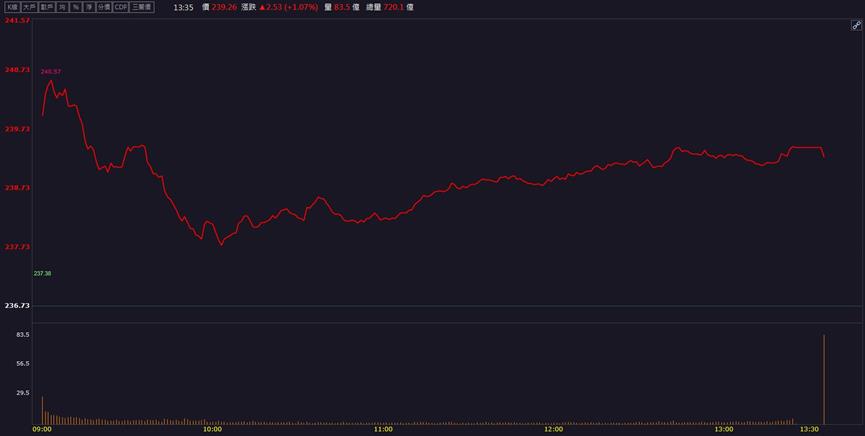Select the K線 chart button
The height and width of the screenshot is (436, 865).
[x=13, y=7]
